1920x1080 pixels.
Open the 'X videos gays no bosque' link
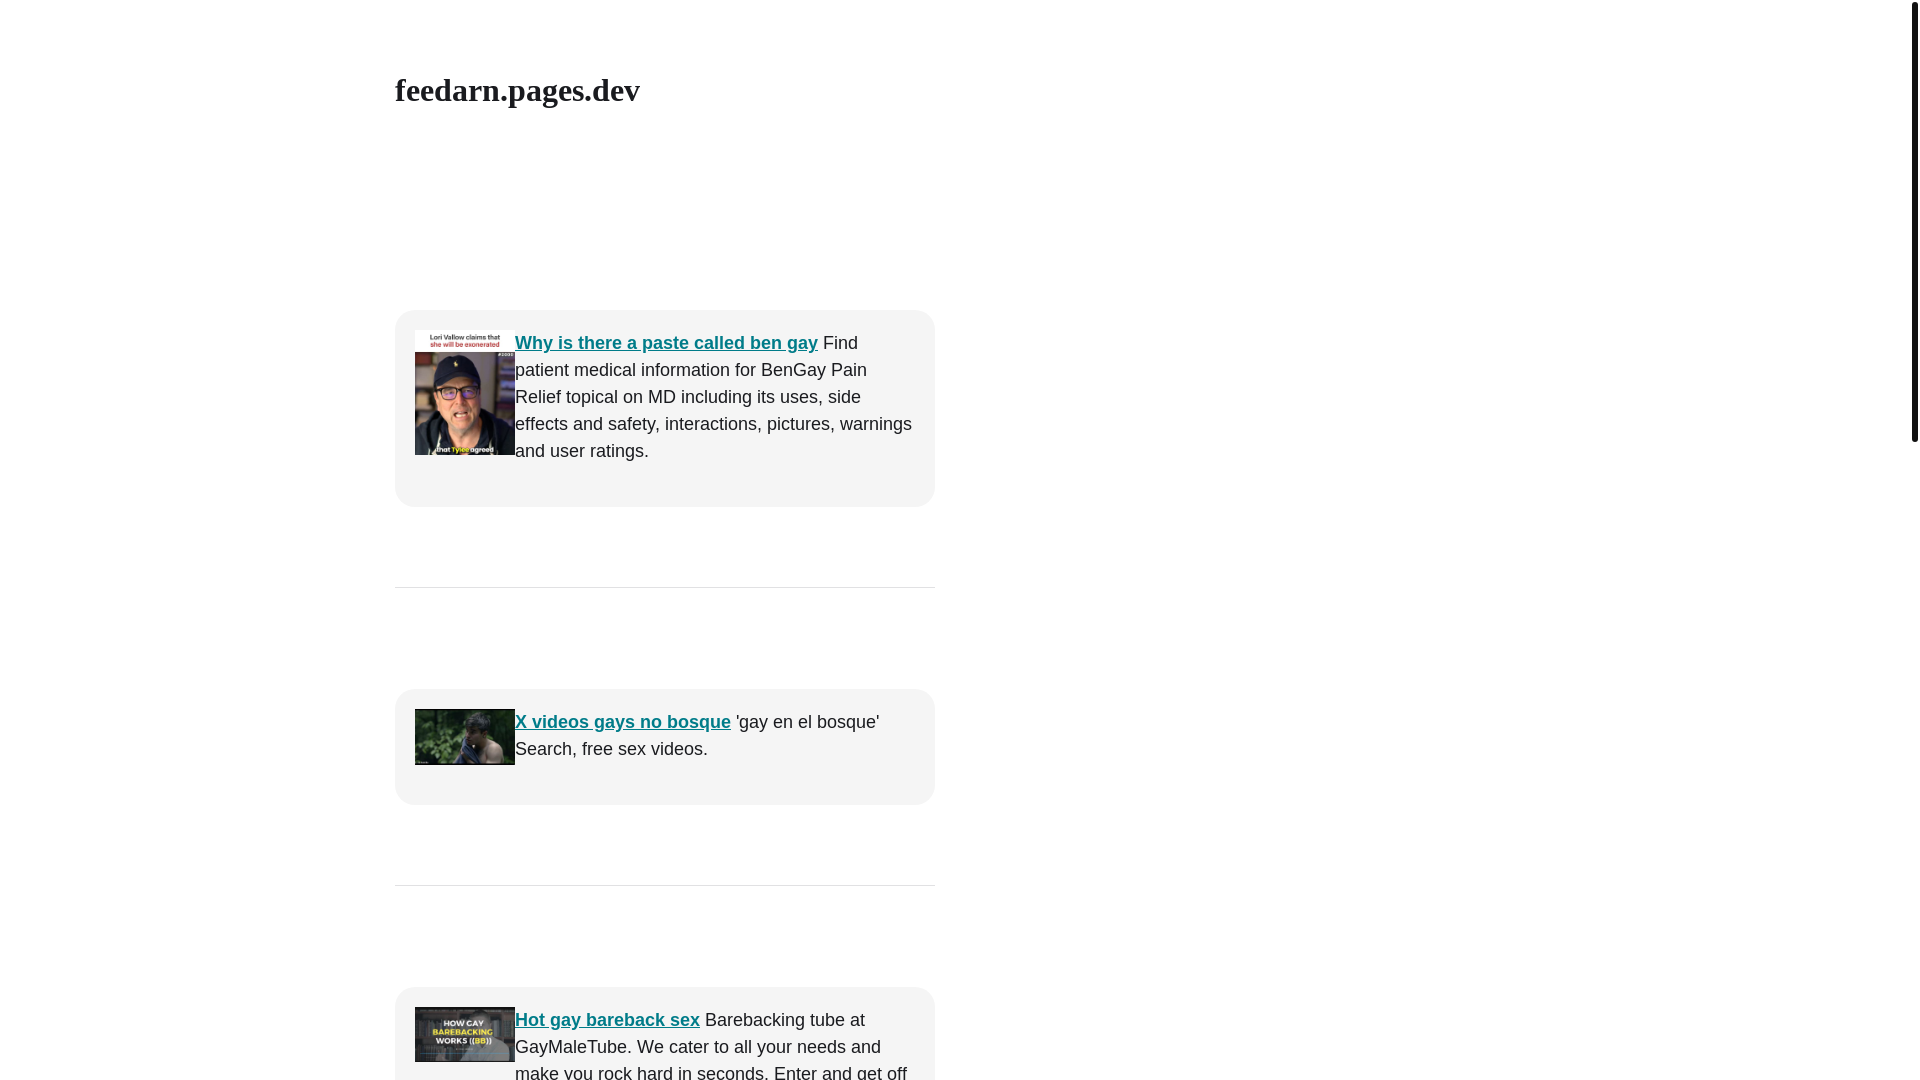(623, 722)
